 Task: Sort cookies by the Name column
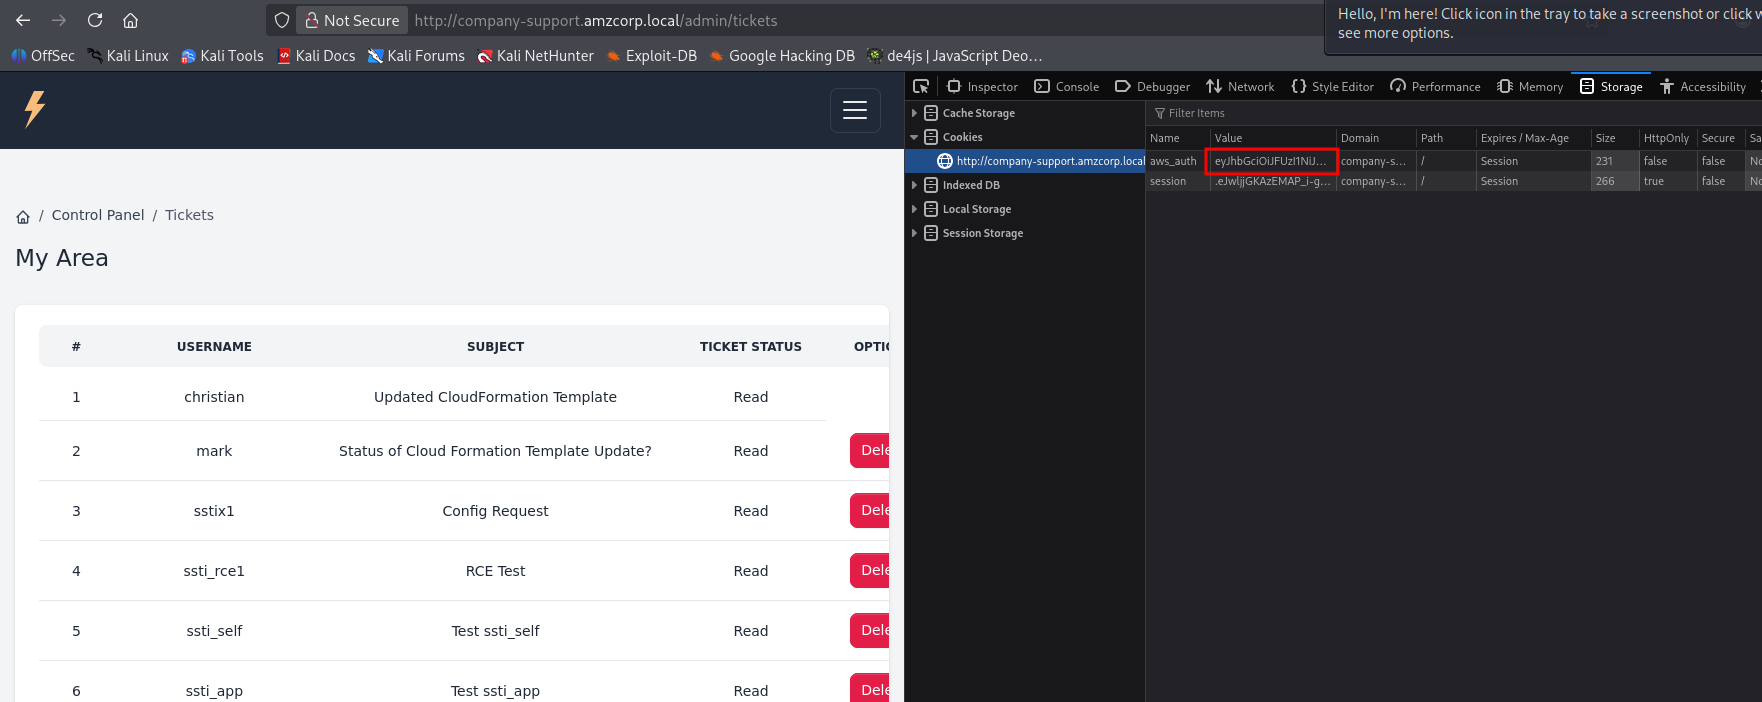[x=1177, y=138]
